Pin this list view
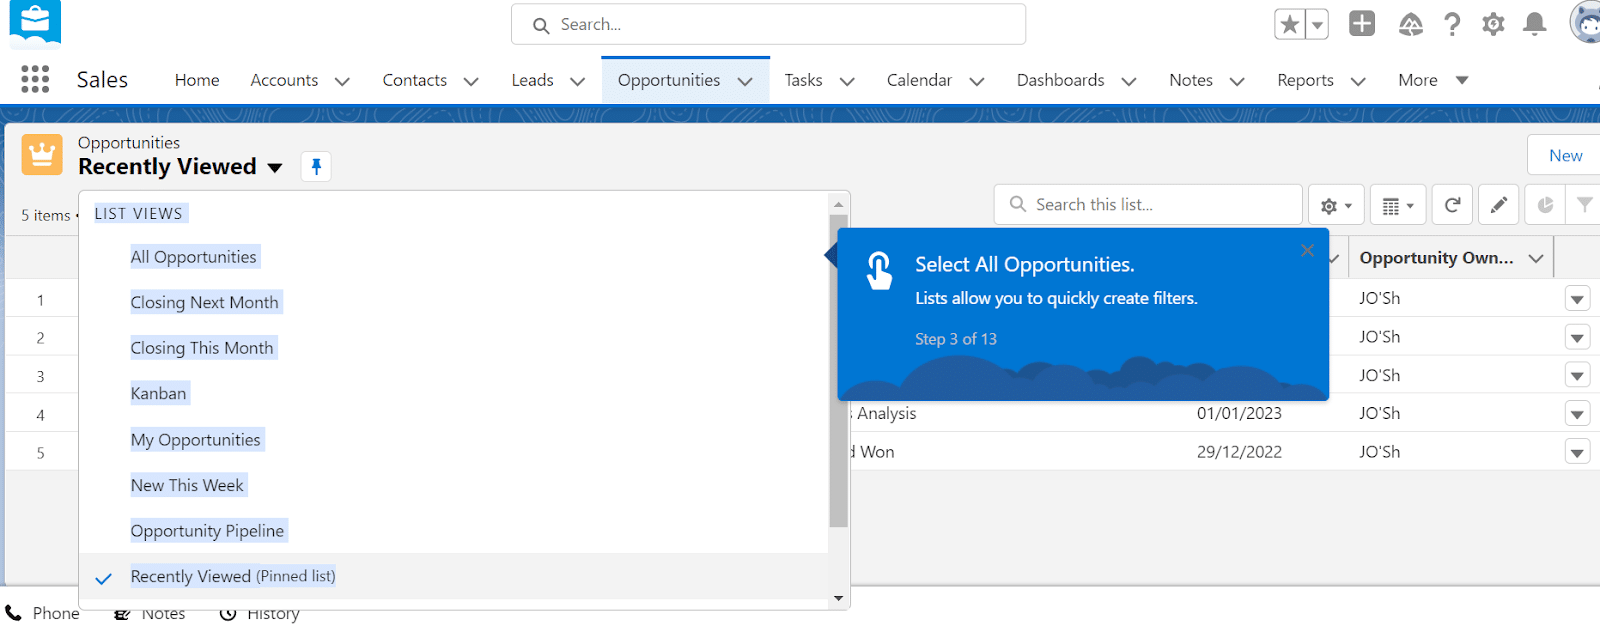This screenshot has height=626, width=1600. coord(316,167)
